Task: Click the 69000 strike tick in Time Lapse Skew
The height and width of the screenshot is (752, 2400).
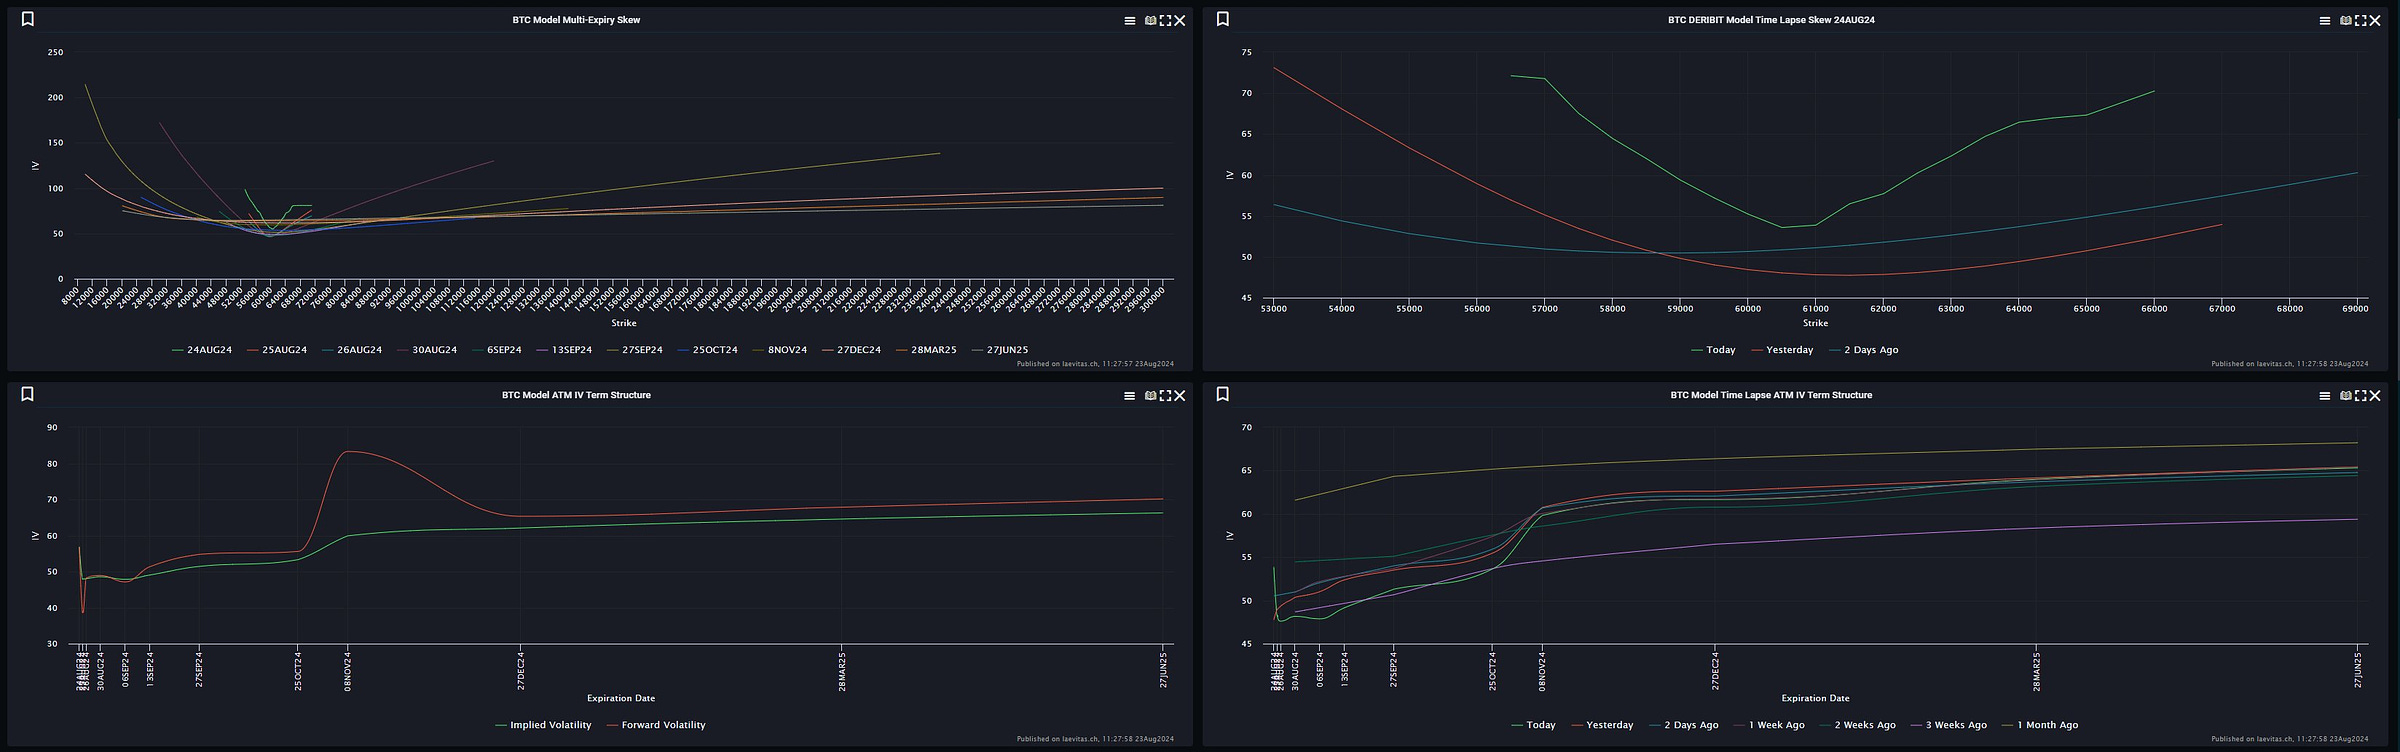Action: [x=2356, y=309]
